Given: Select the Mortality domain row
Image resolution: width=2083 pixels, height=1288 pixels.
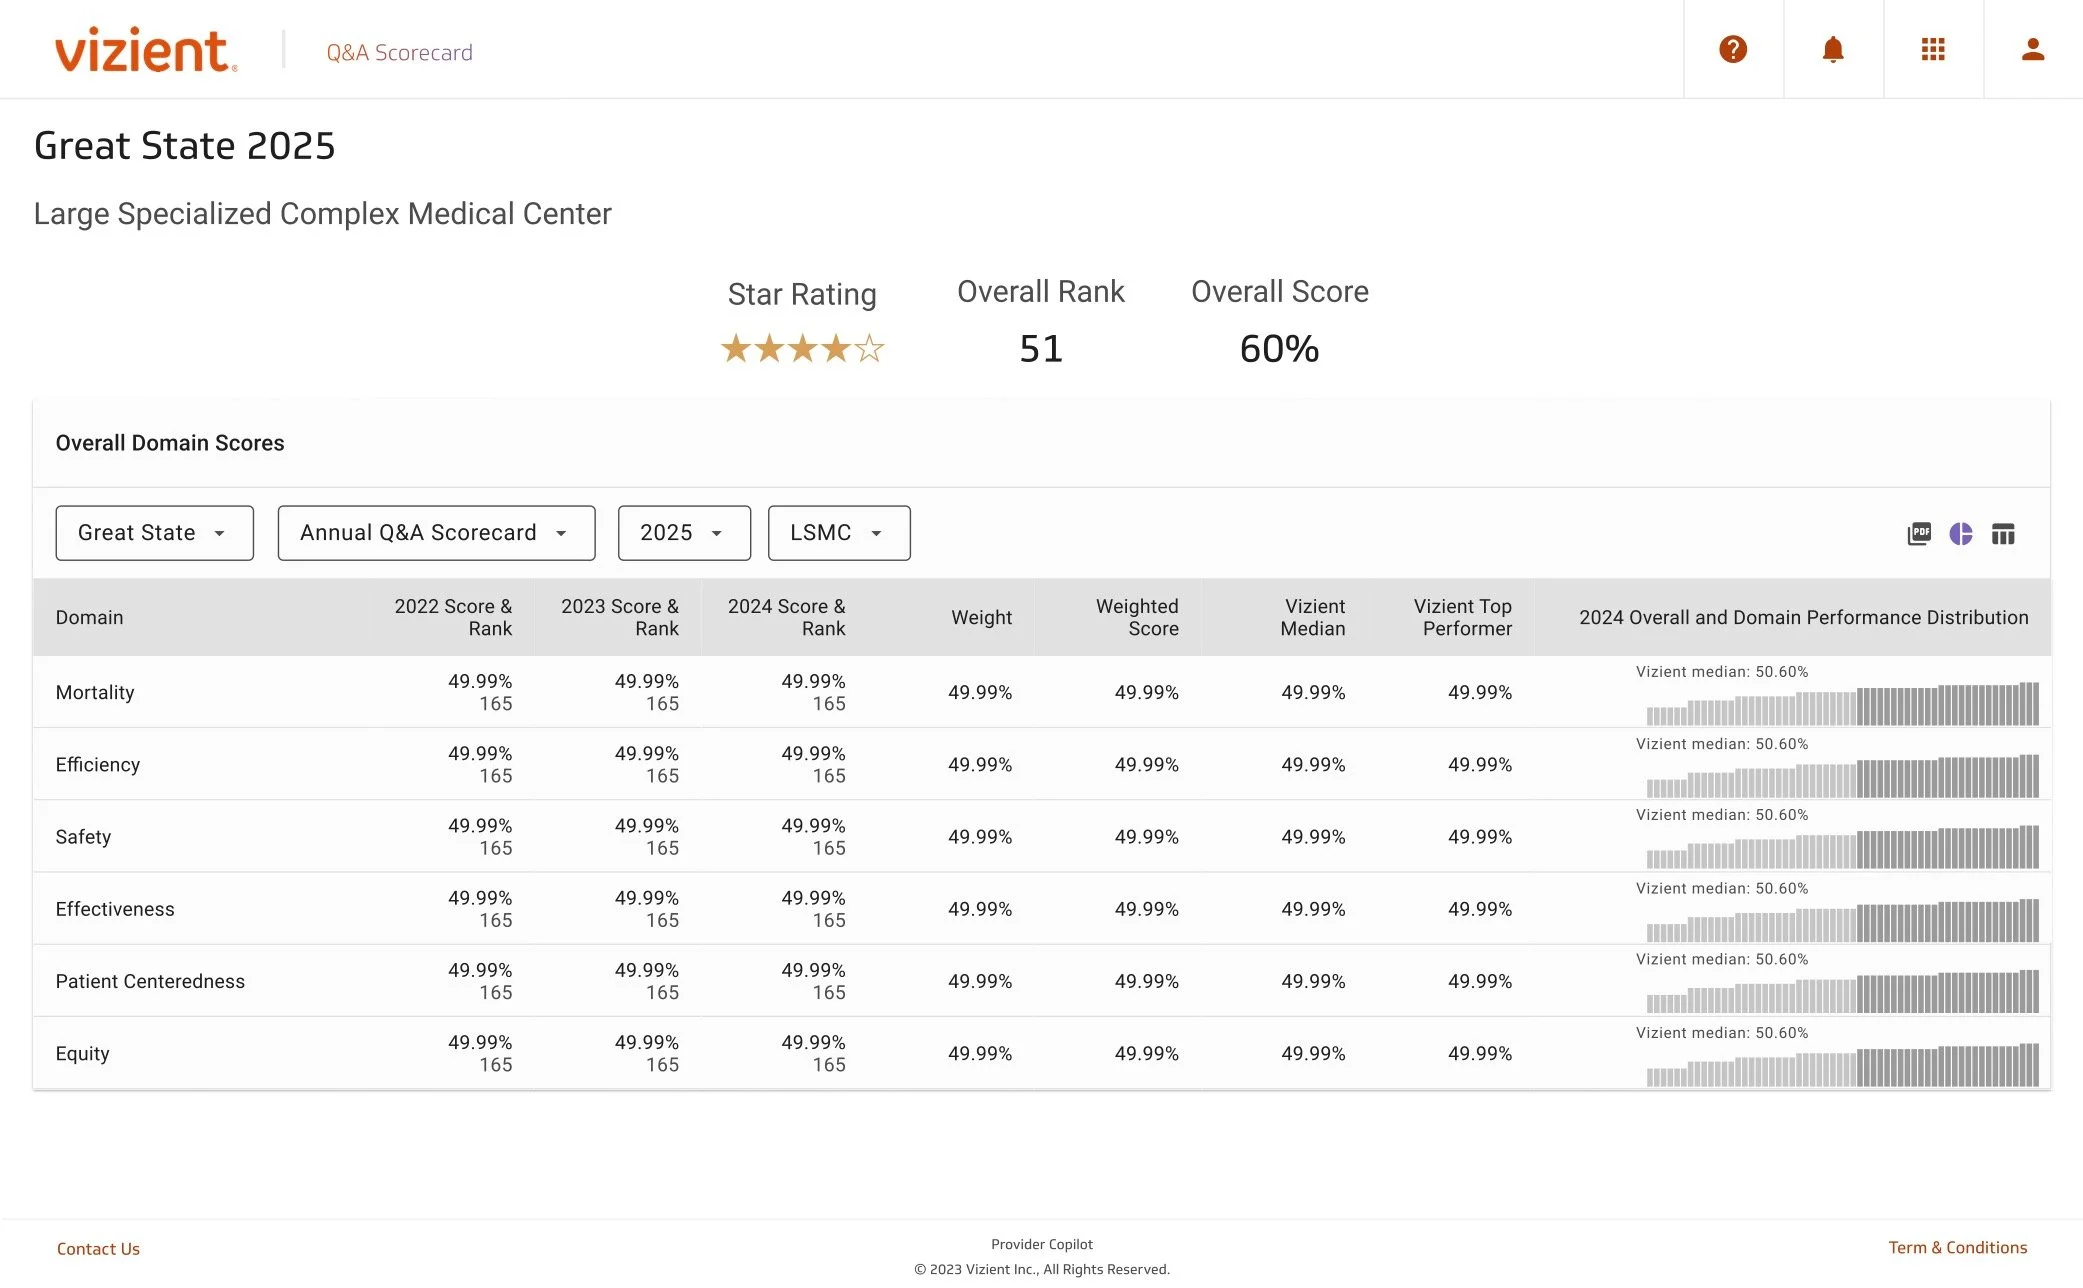Looking at the screenshot, I should click(95, 692).
